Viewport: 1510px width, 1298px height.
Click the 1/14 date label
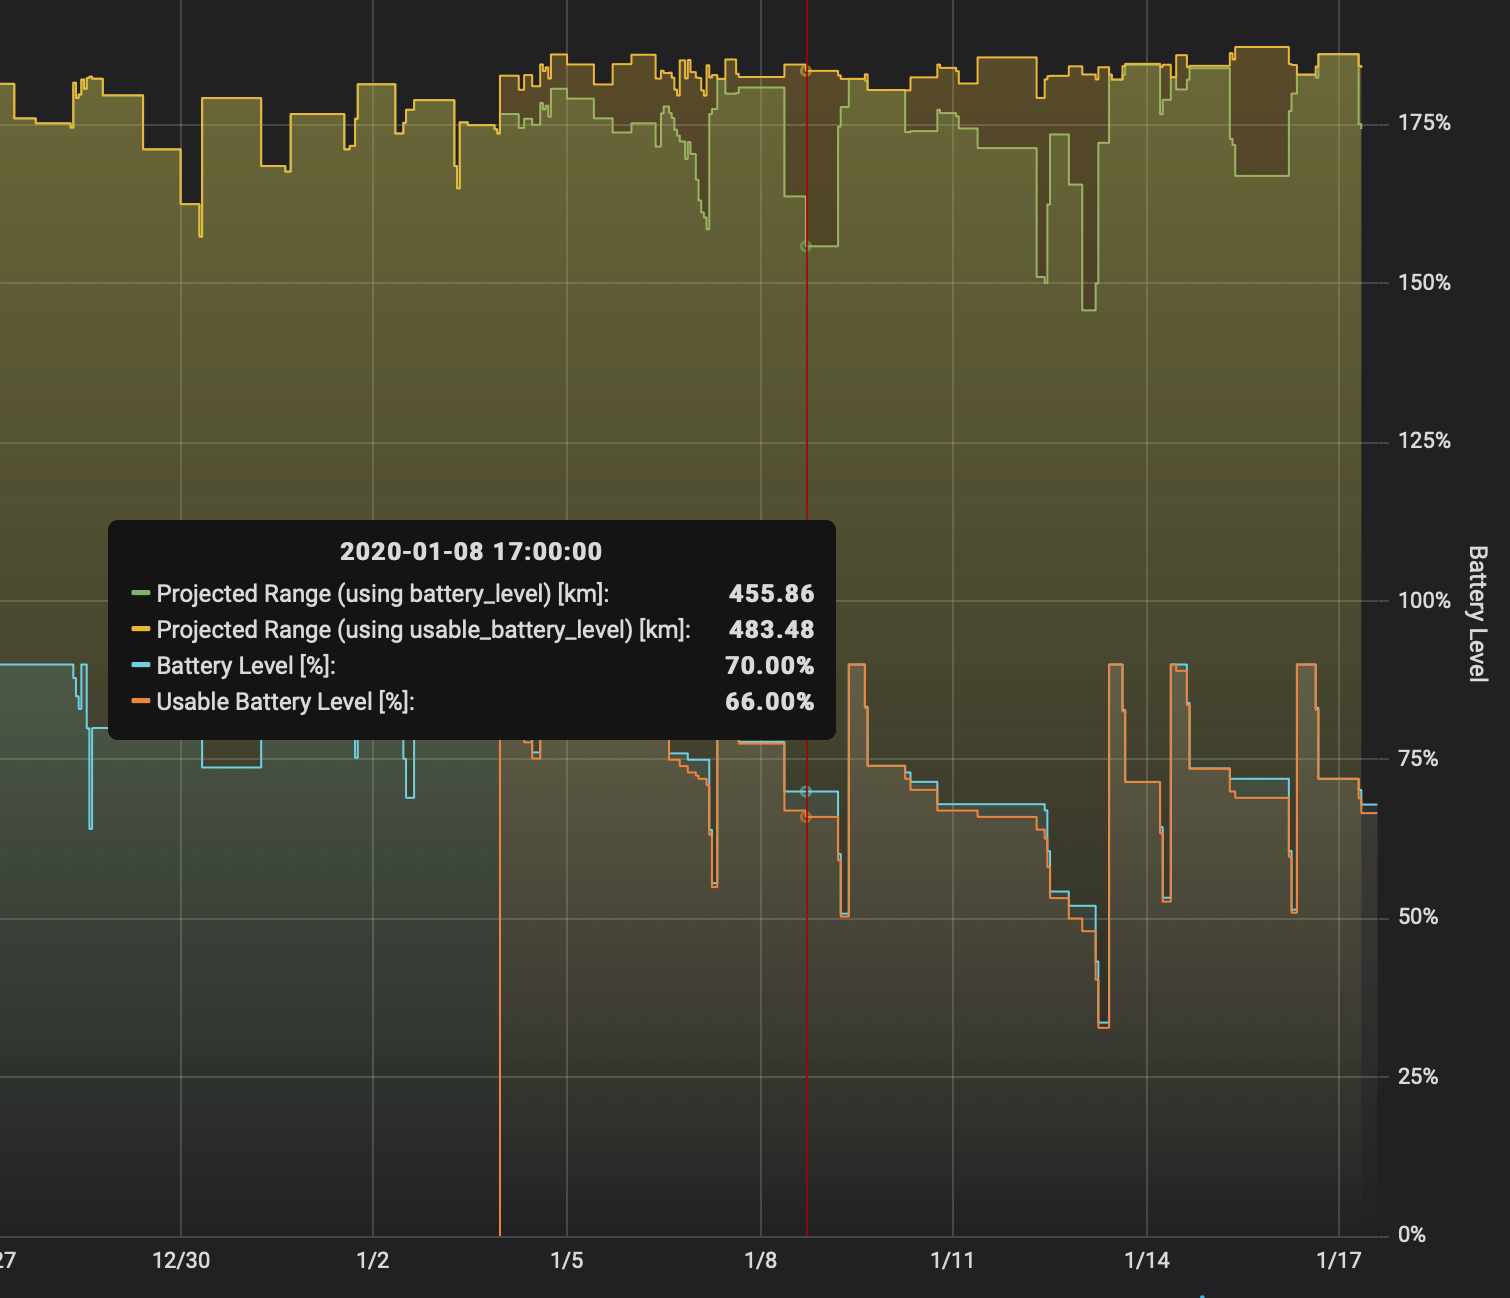tap(1147, 1260)
